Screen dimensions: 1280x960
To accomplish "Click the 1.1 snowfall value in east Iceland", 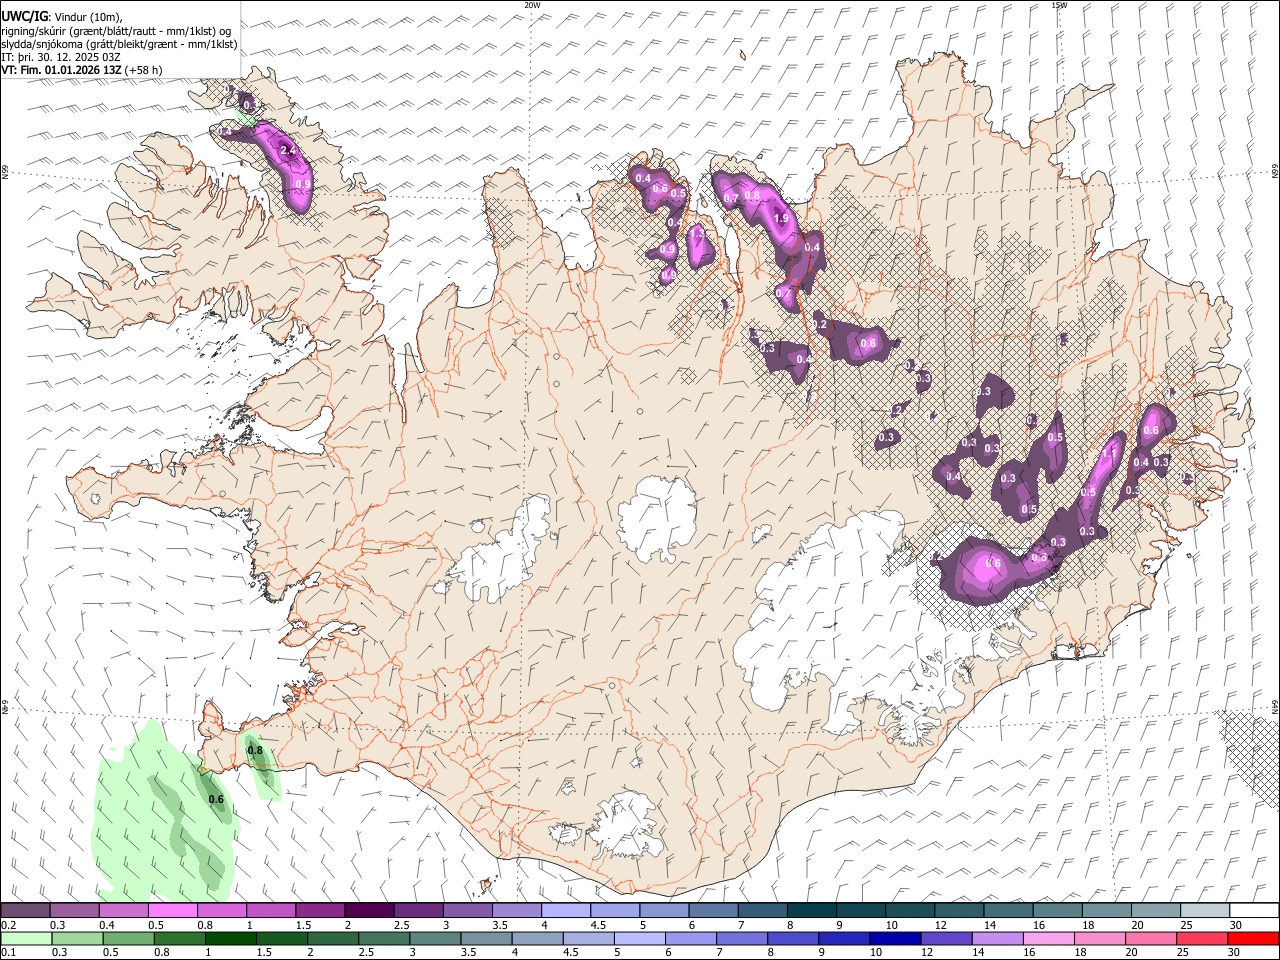I will [1109, 454].
